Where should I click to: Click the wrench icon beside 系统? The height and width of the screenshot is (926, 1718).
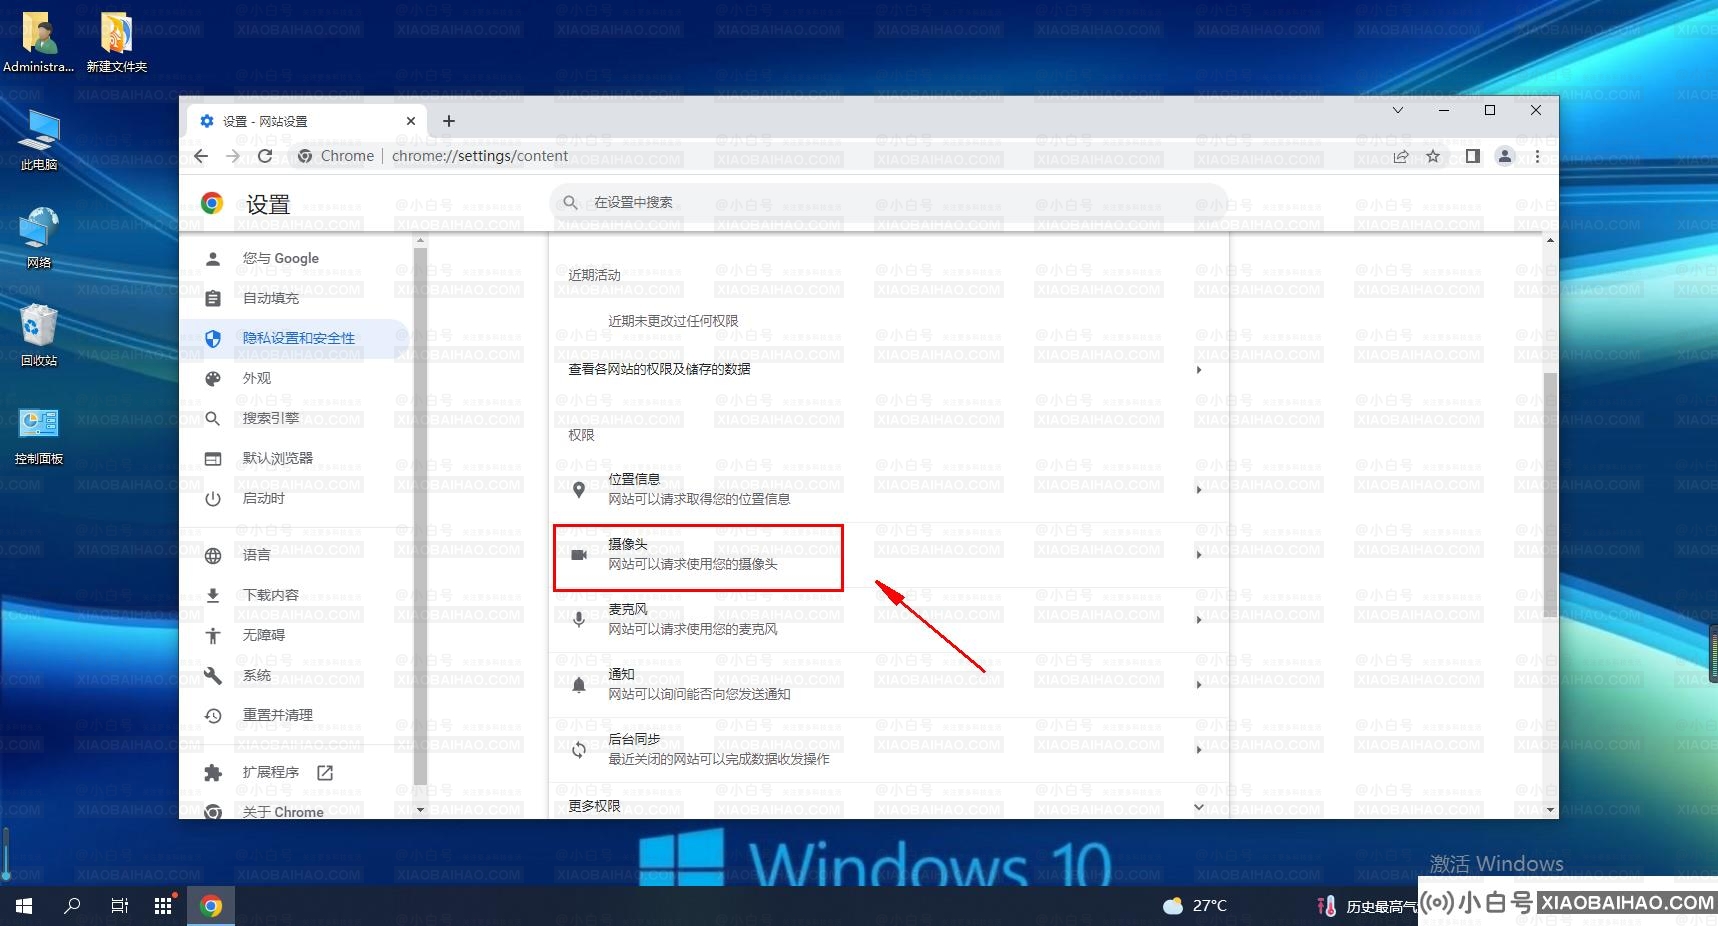(x=213, y=675)
